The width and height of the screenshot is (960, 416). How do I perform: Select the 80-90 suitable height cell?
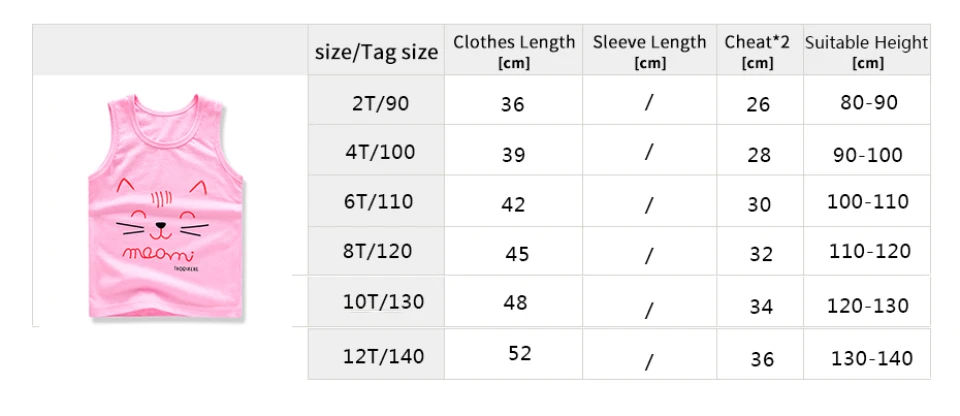coord(867,100)
